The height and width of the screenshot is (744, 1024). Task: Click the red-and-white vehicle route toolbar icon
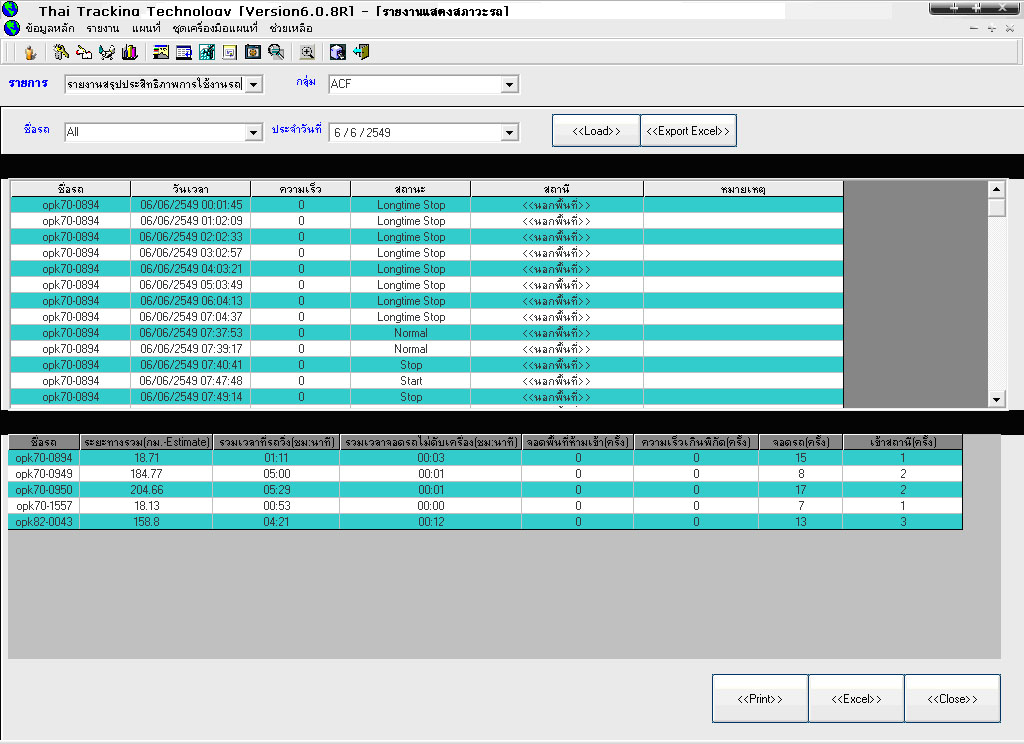[x=84, y=52]
